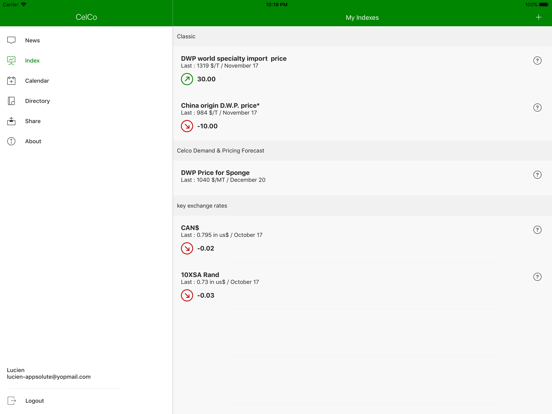Show help for DWP world specialty import price
Screen dimensions: 552x414
coord(537,61)
